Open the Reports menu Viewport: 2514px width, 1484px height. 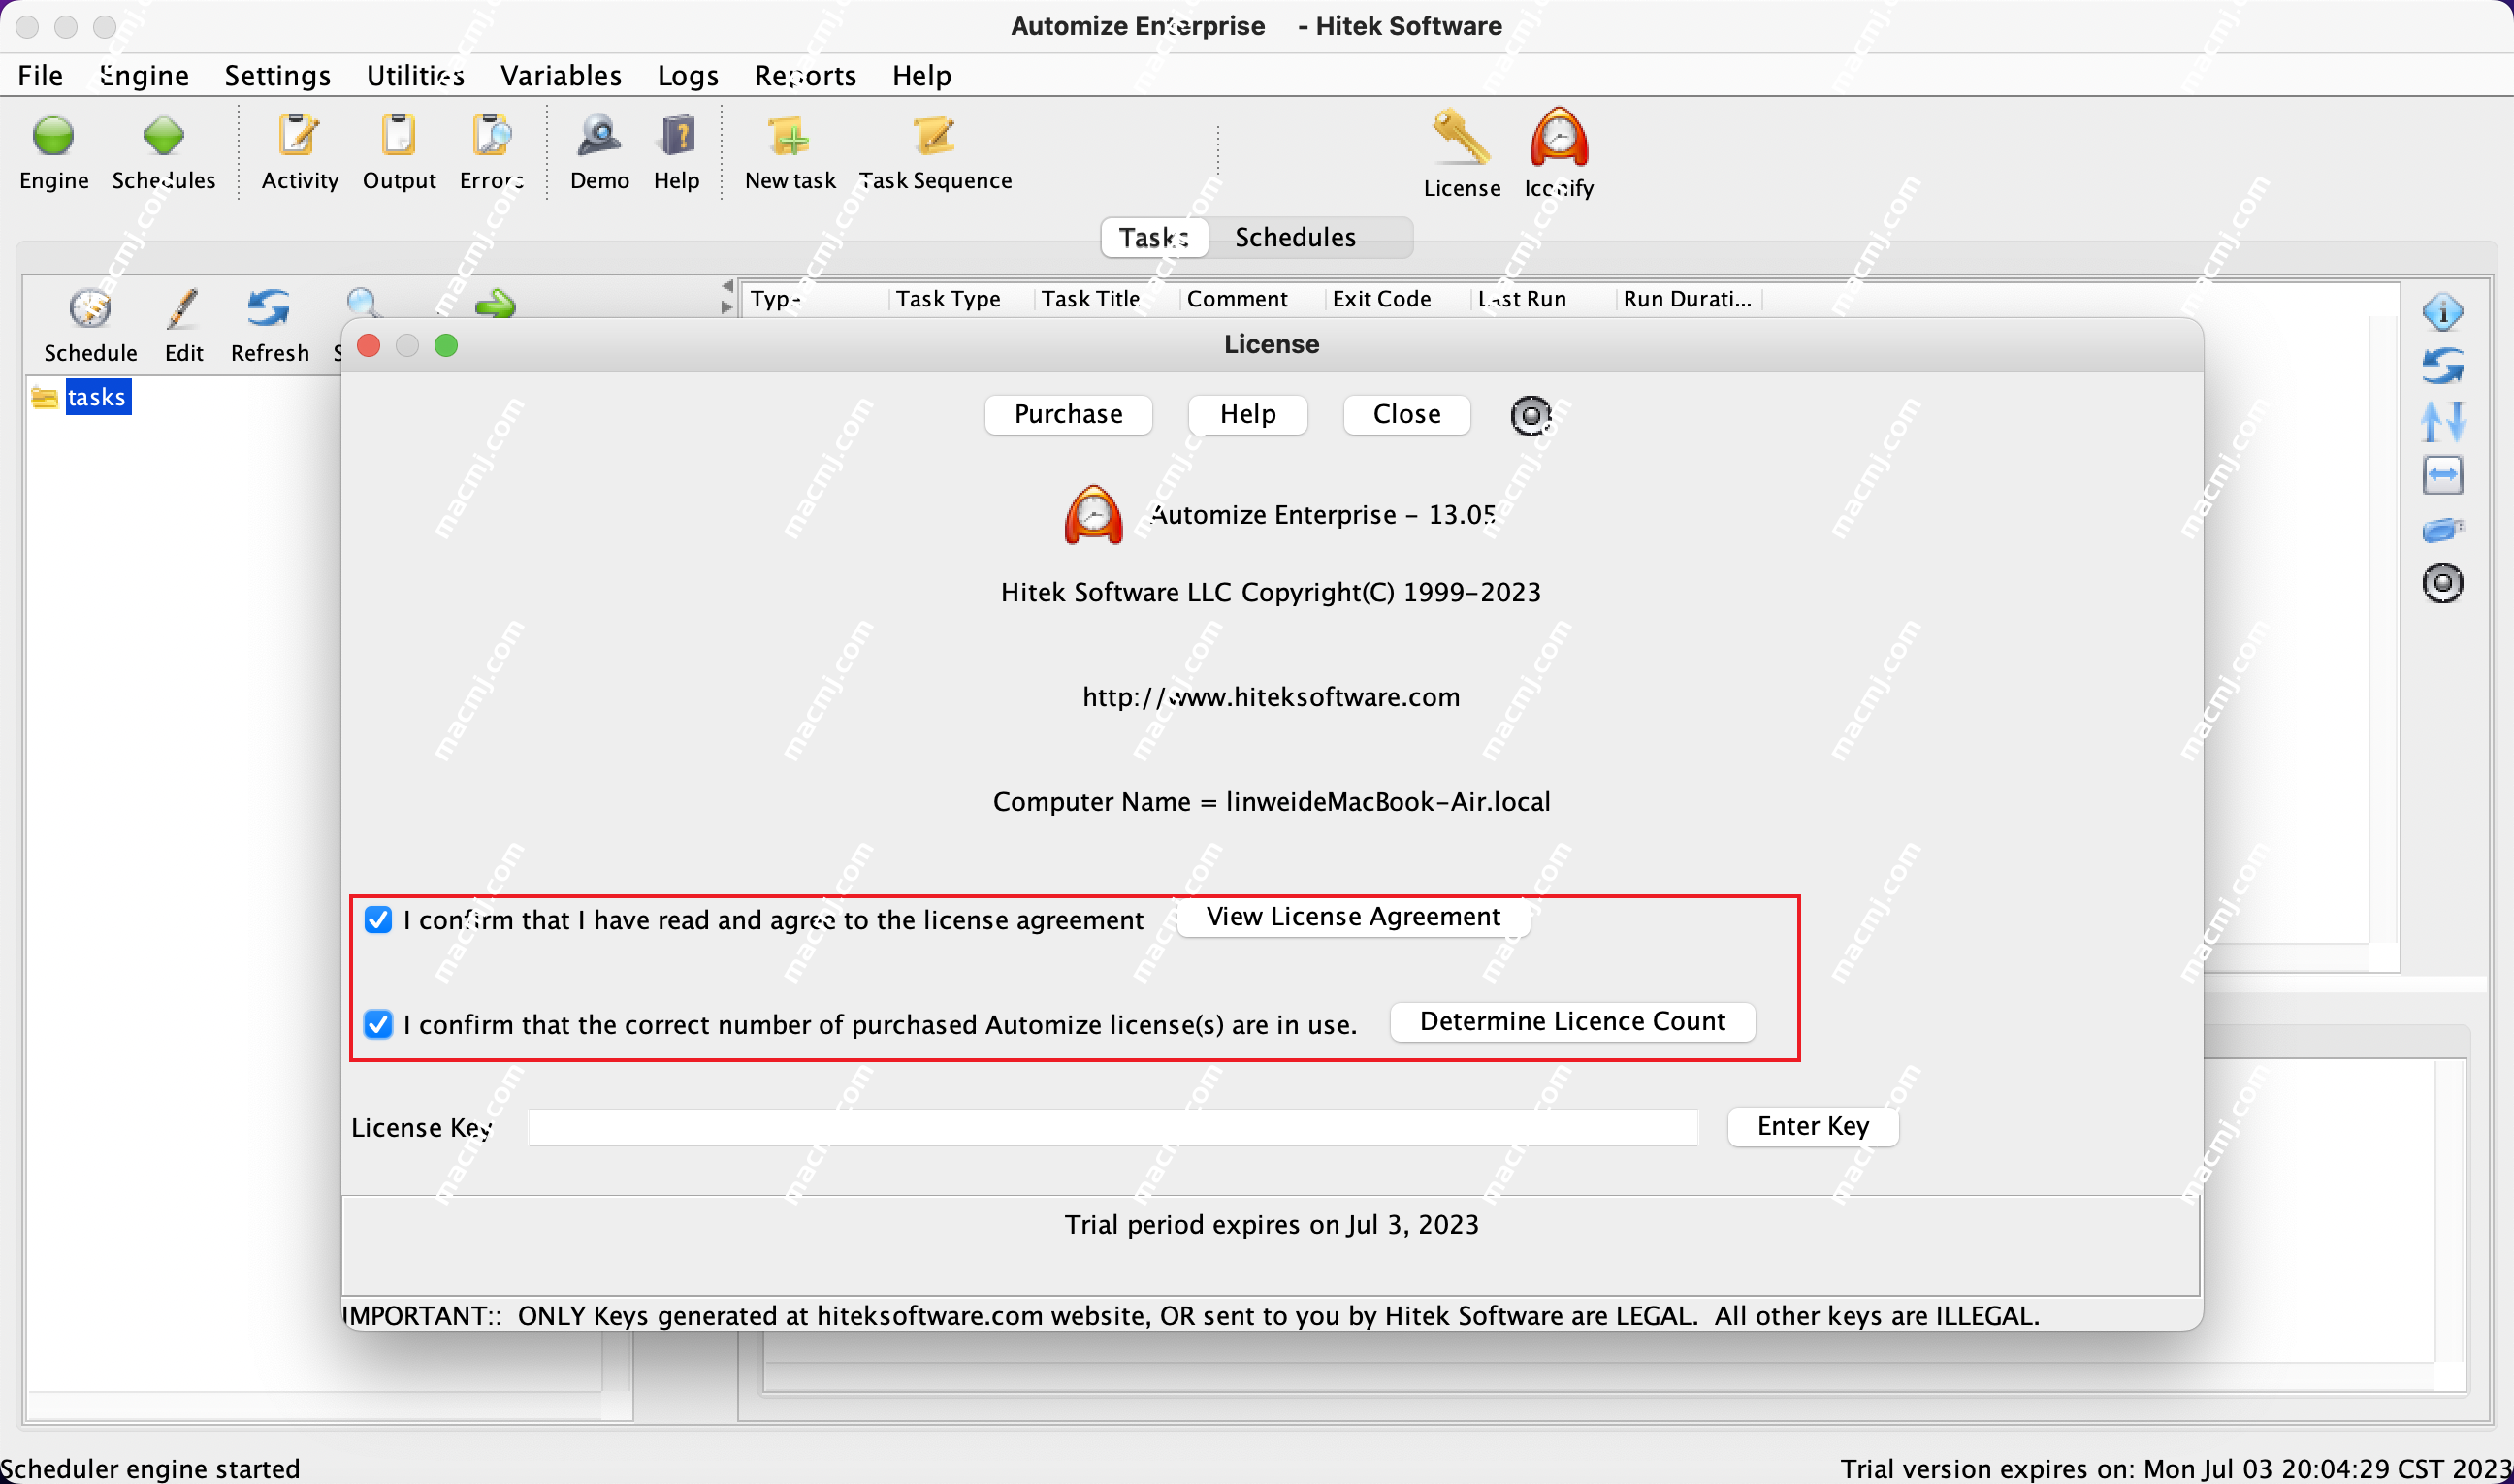pyautogui.click(x=805, y=75)
